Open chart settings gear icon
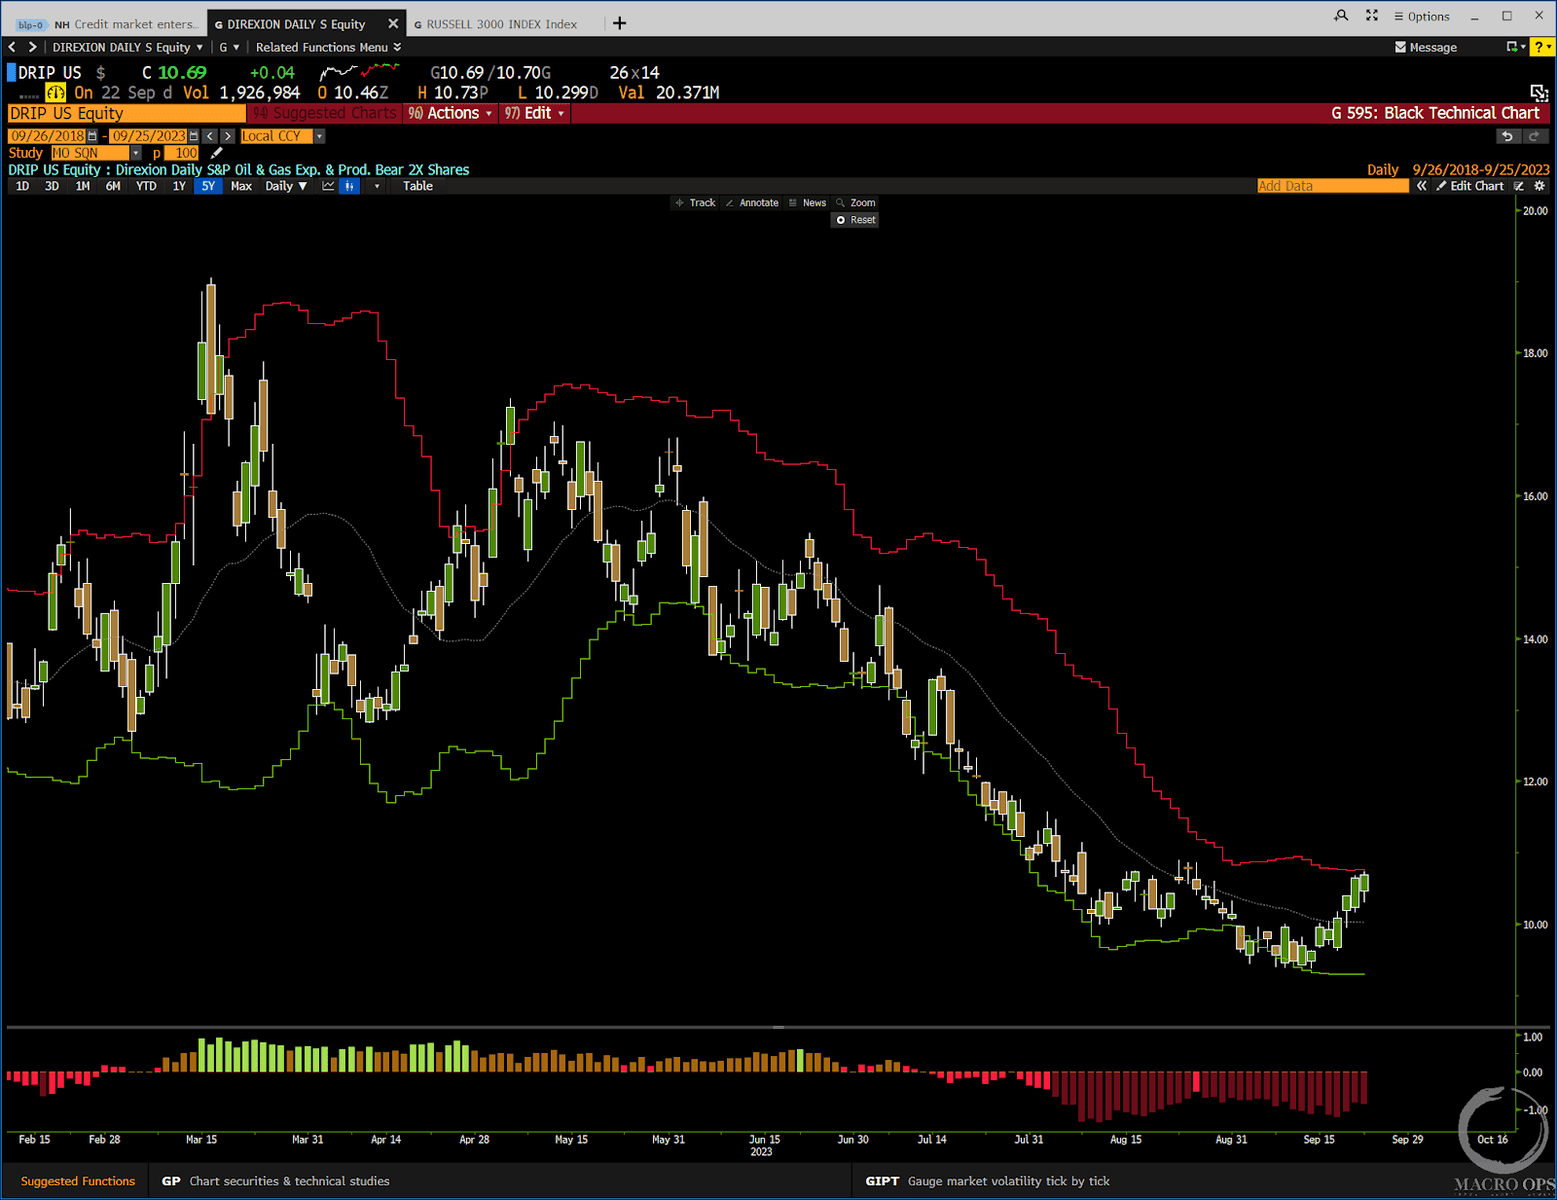The height and width of the screenshot is (1200, 1557). coord(1540,186)
